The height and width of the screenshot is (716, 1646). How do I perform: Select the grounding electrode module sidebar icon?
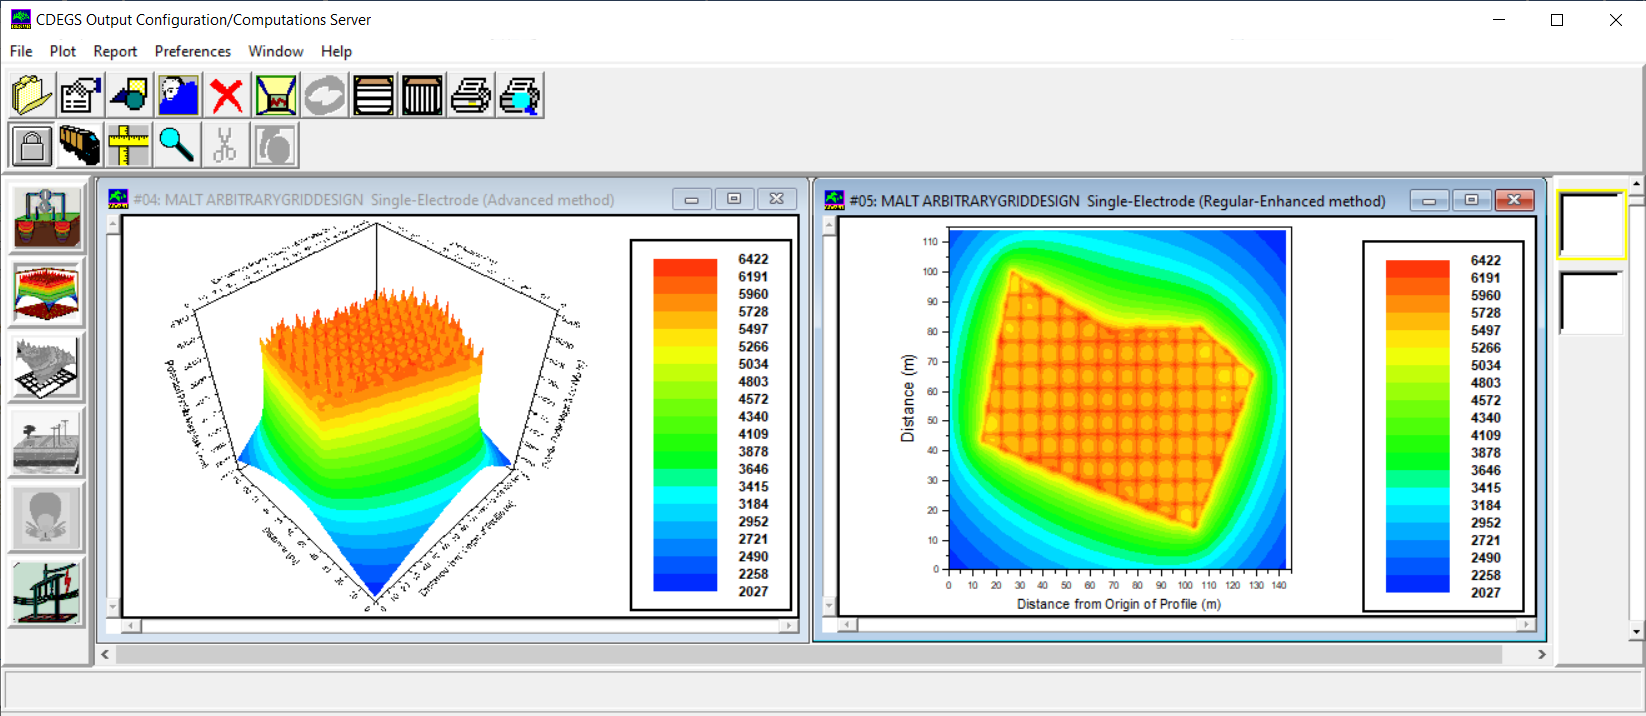tap(47, 217)
